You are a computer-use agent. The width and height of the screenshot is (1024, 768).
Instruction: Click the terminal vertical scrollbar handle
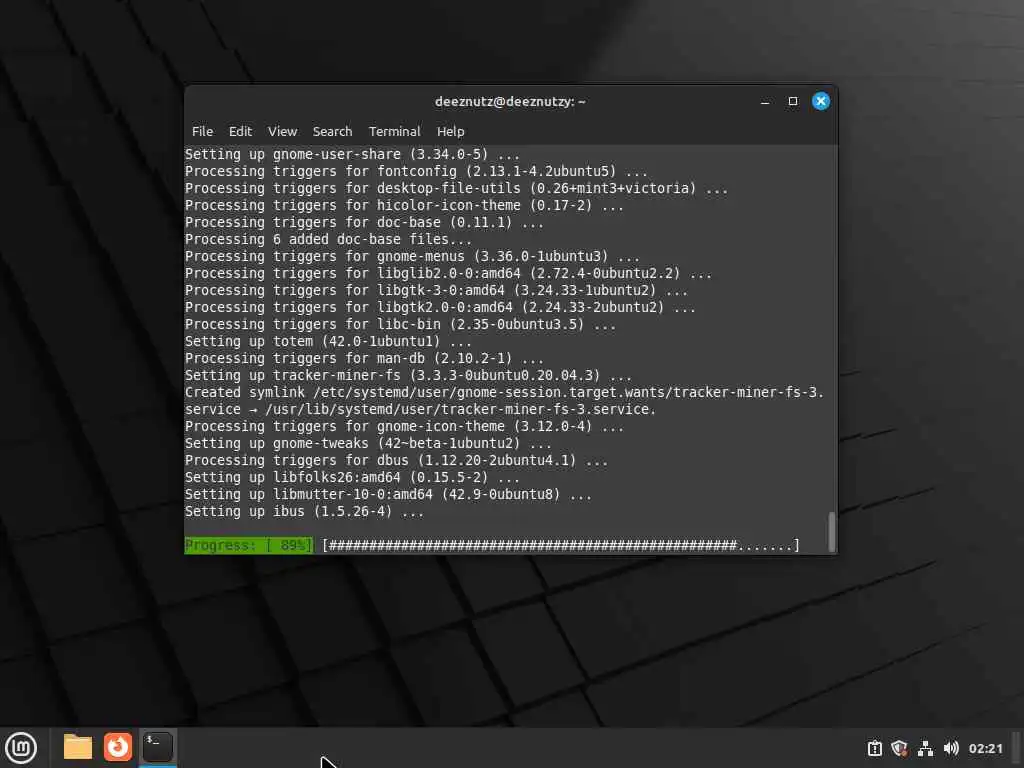(831, 532)
